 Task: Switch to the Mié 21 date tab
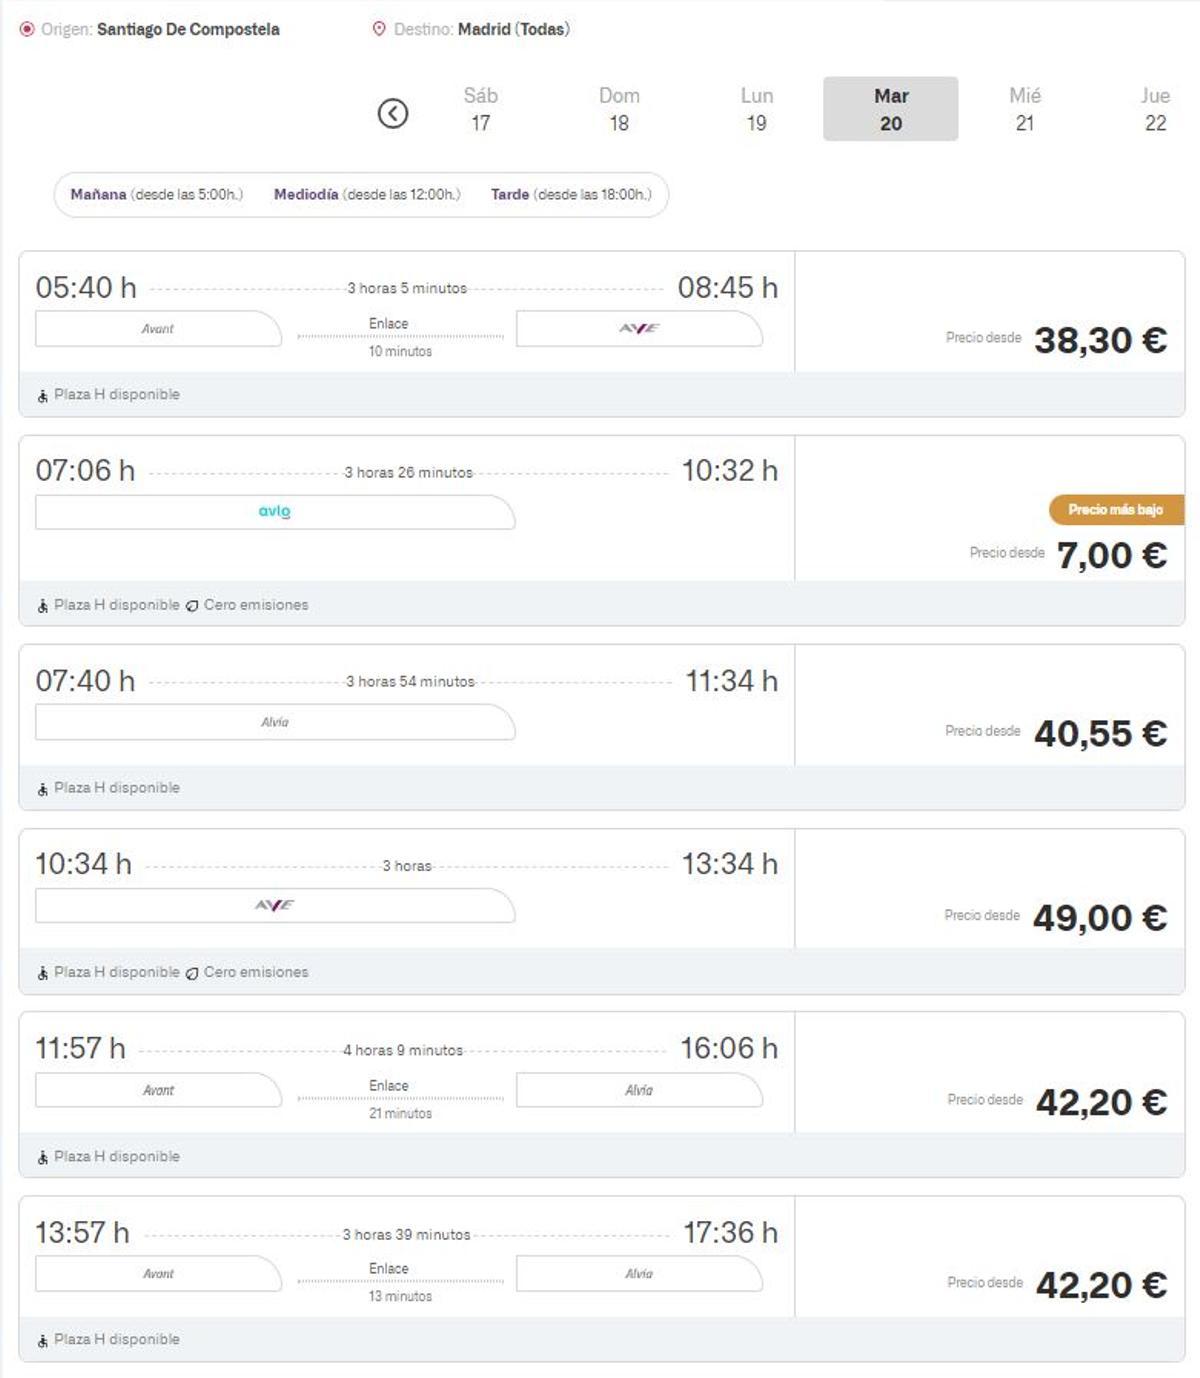pyautogui.click(x=1024, y=108)
